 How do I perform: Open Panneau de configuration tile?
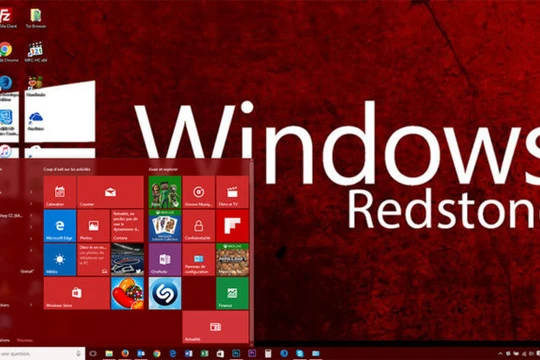point(199,259)
